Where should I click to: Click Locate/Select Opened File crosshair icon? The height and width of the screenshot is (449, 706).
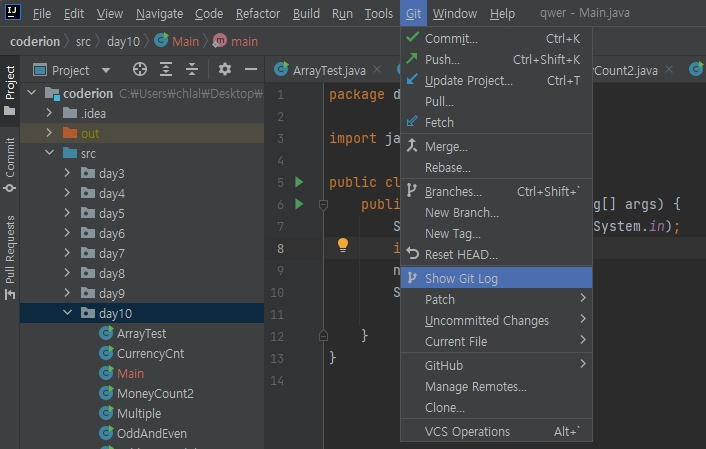(140, 69)
